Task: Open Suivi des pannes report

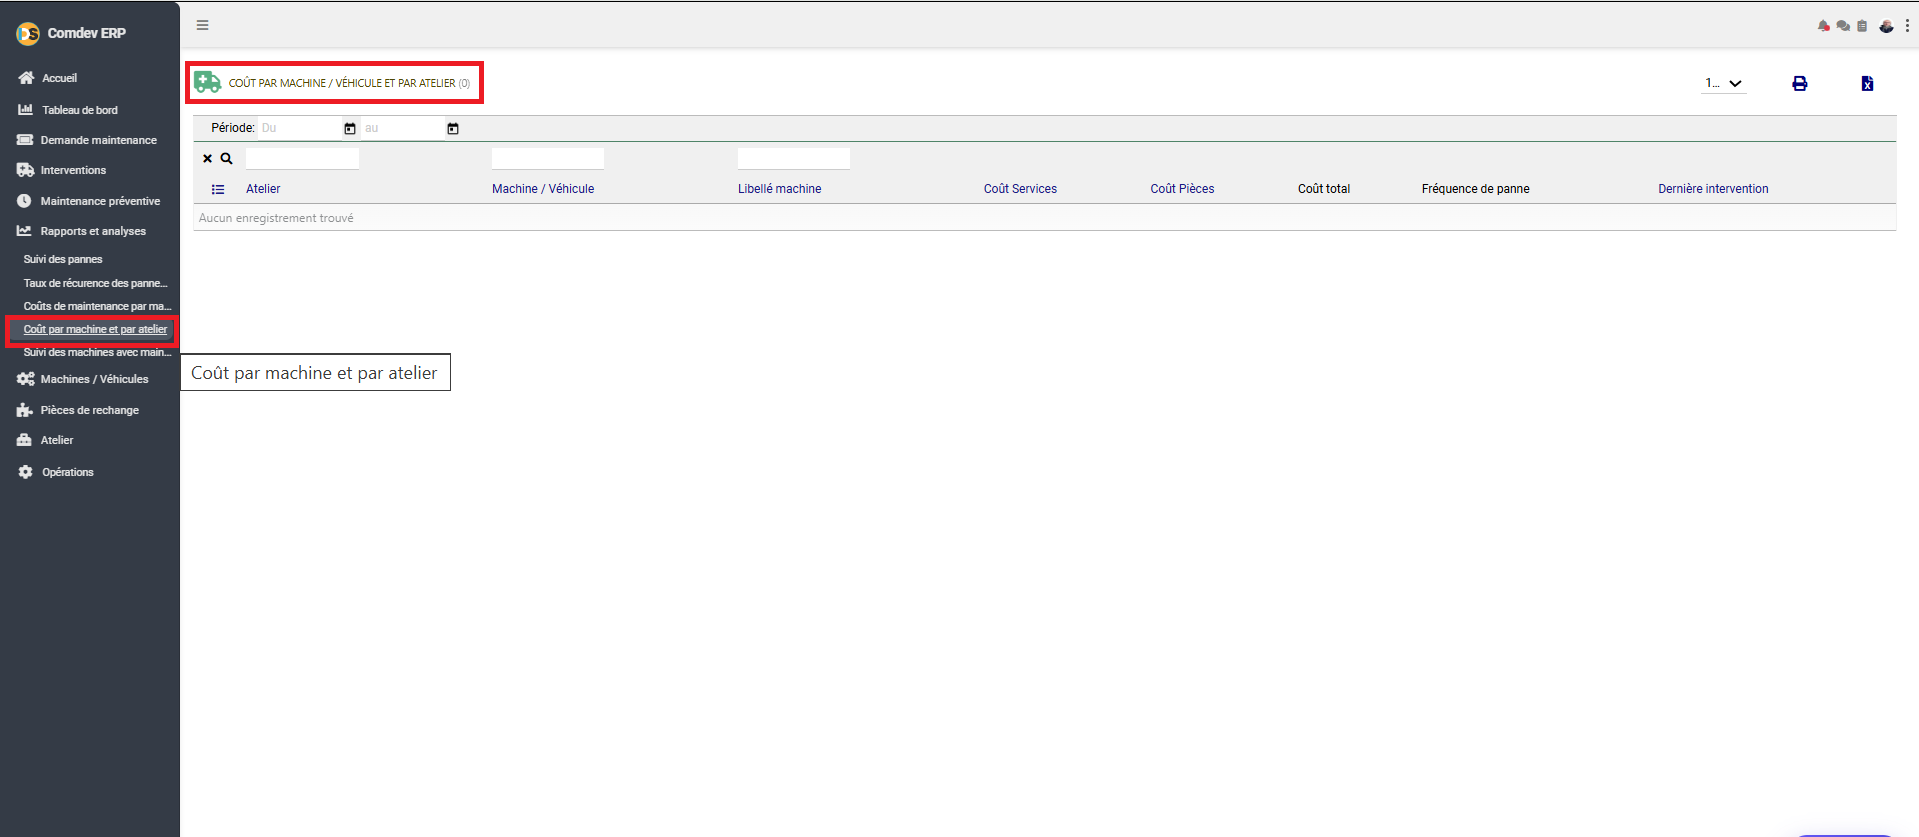Action: pyautogui.click(x=63, y=259)
